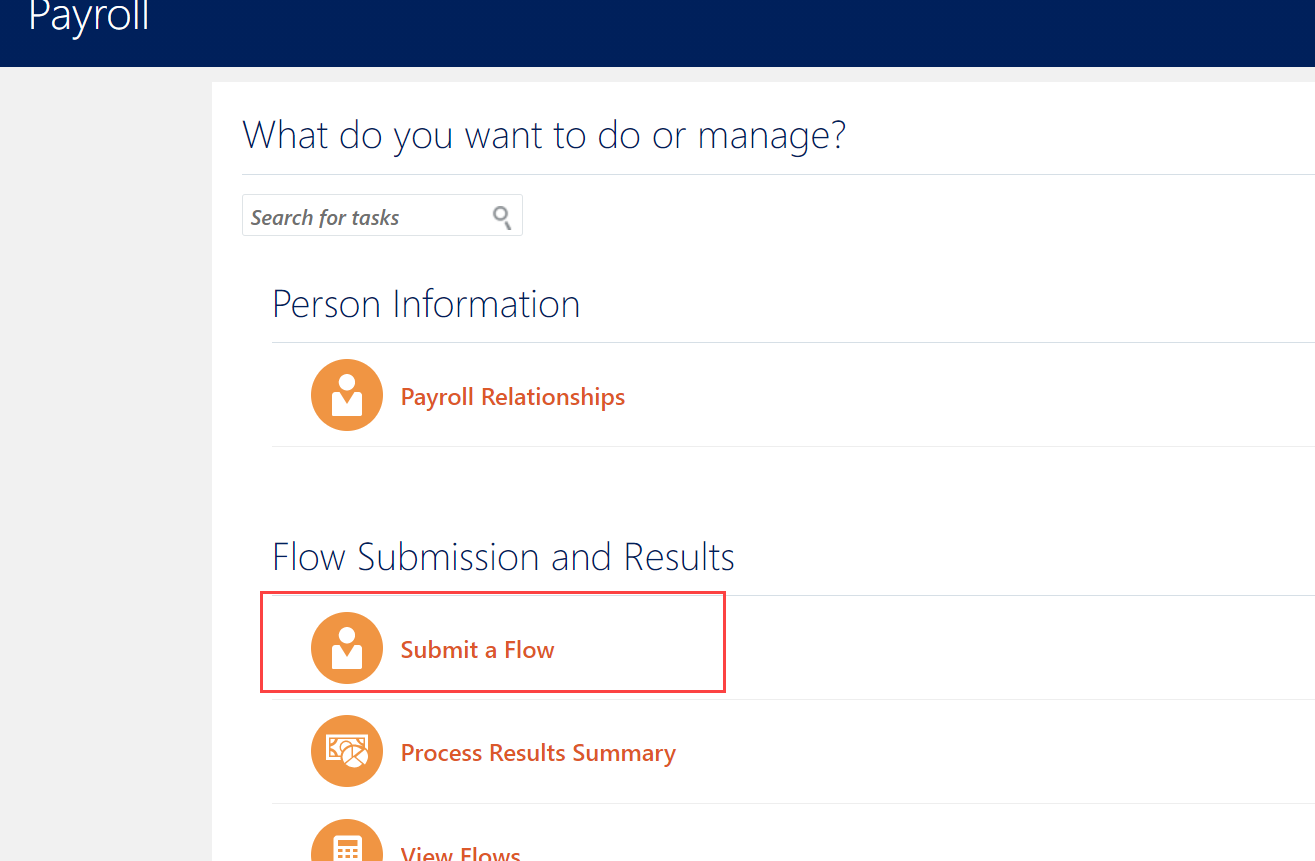Click the Person Information section heading
The height and width of the screenshot is (861, 1315).
click(426, 303)
